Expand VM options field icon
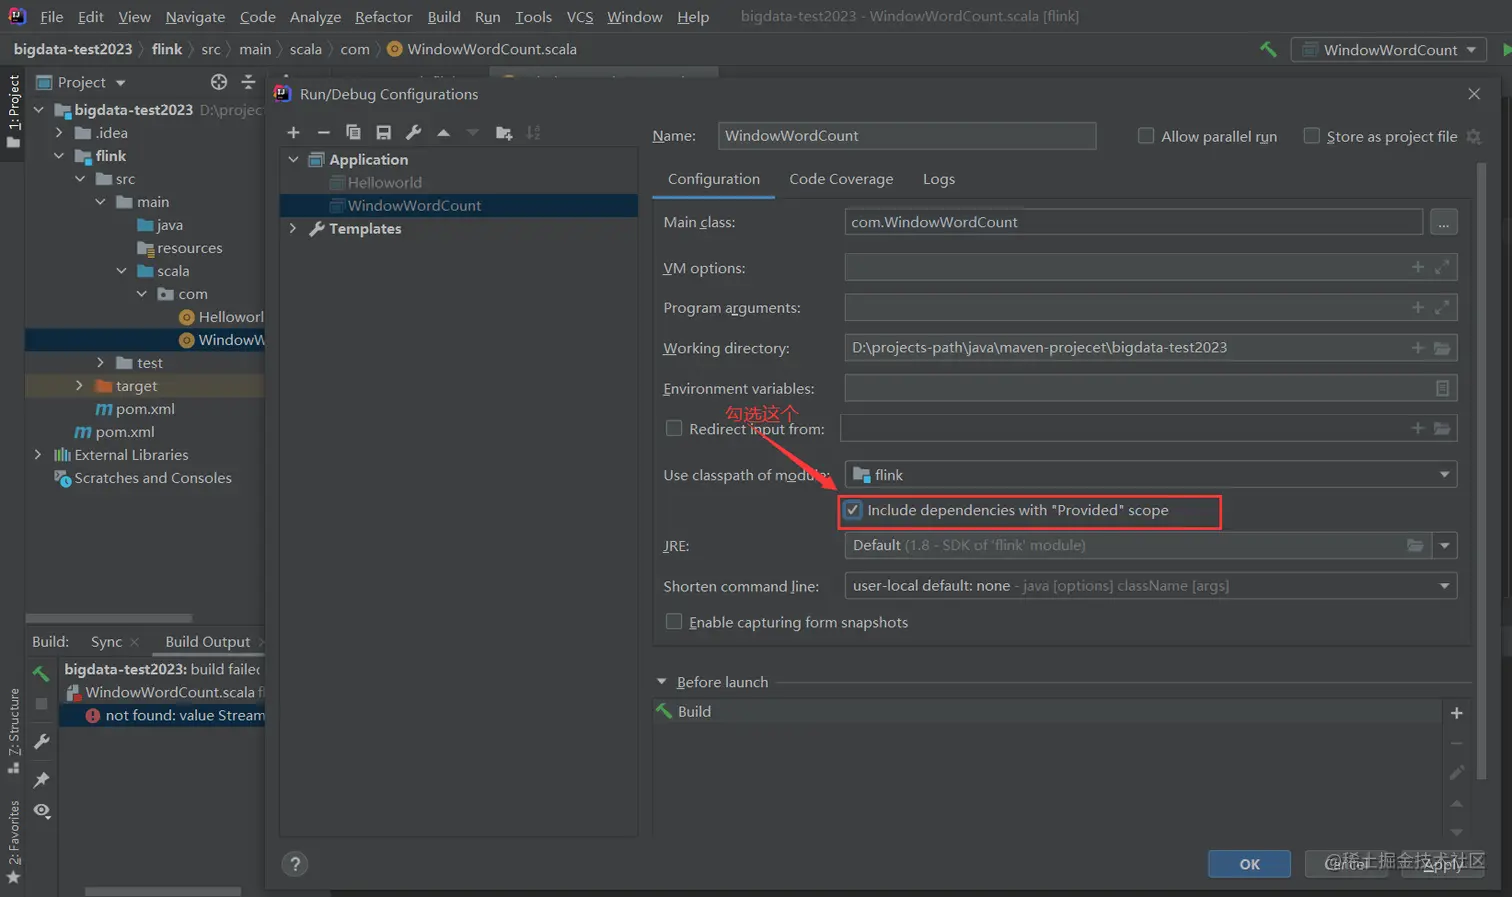Image resolution: width=1512 pixels, height=897 pixels. click(x=1442, y=267)
